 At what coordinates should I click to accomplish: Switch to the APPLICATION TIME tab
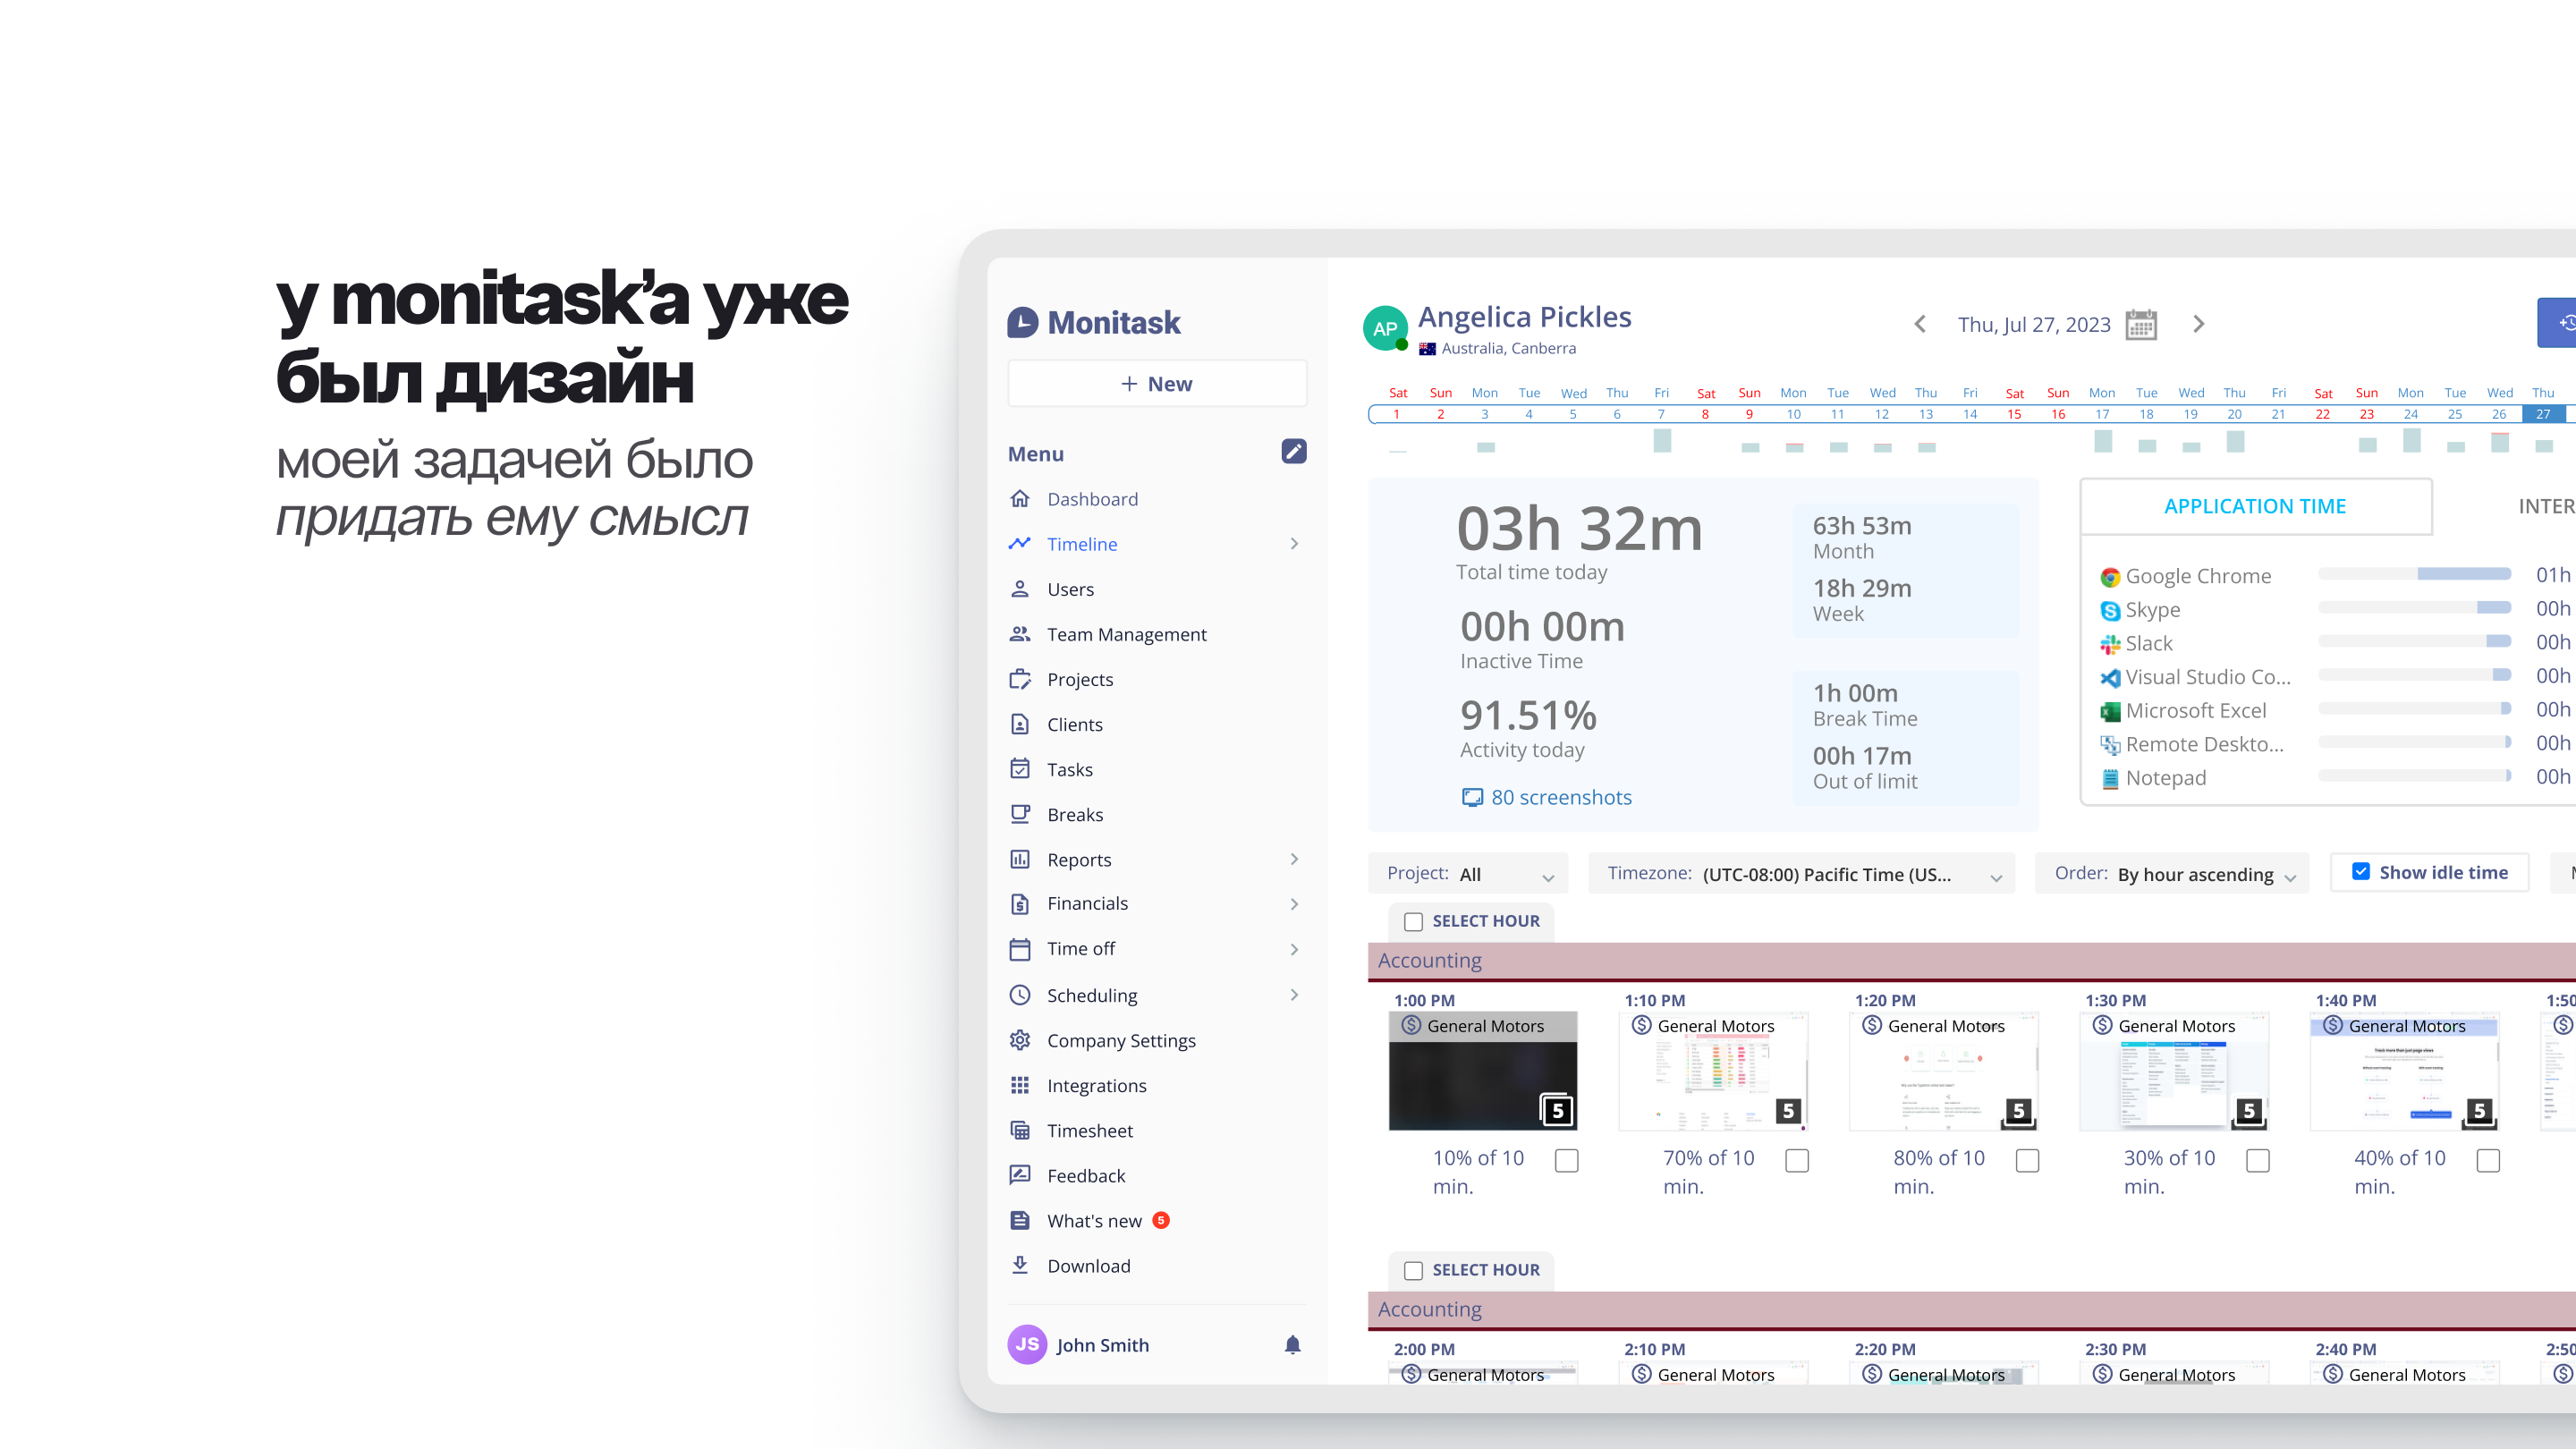tap(2255, 506)
